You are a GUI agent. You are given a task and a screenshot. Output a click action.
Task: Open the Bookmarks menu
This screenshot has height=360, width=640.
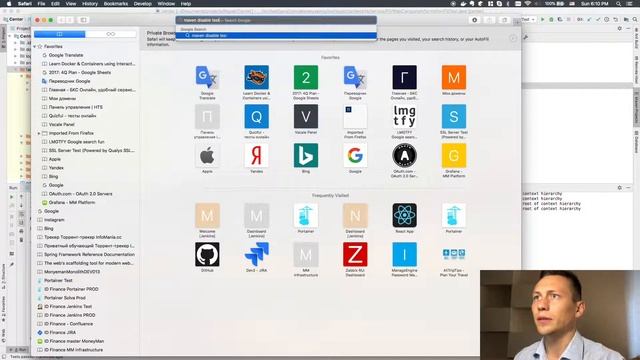116,4
